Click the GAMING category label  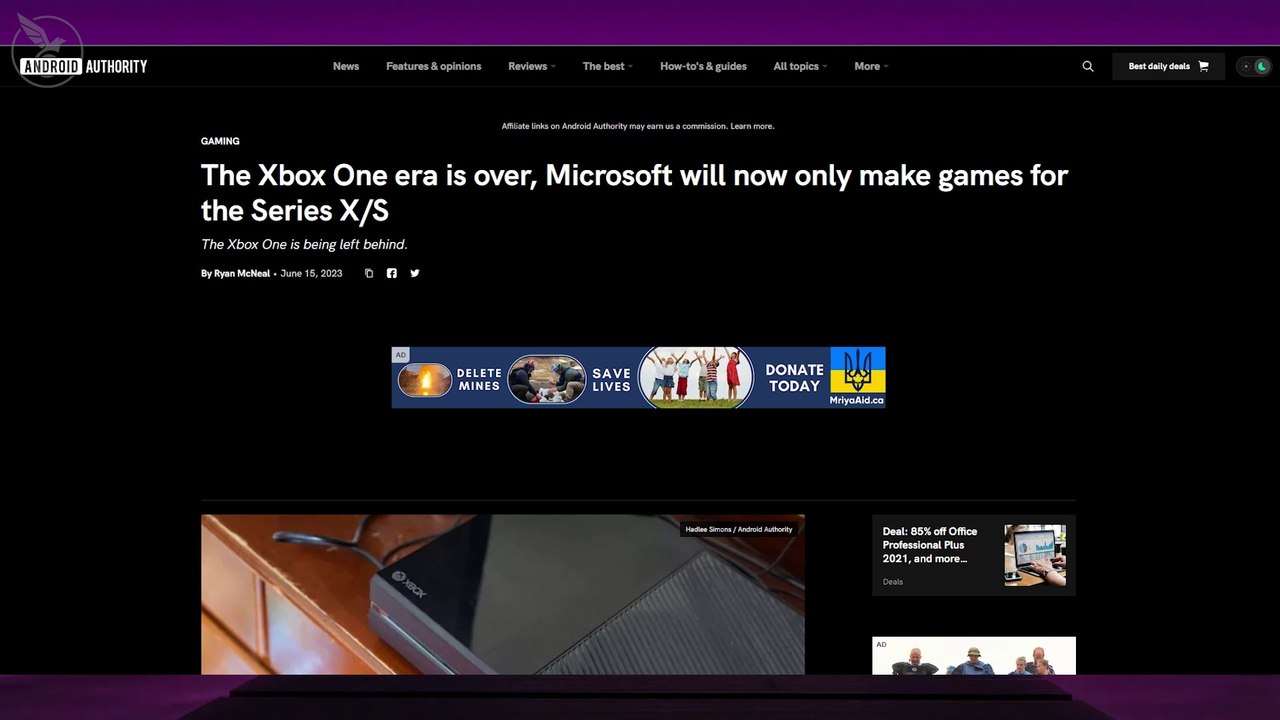click(x=220, y=141)
